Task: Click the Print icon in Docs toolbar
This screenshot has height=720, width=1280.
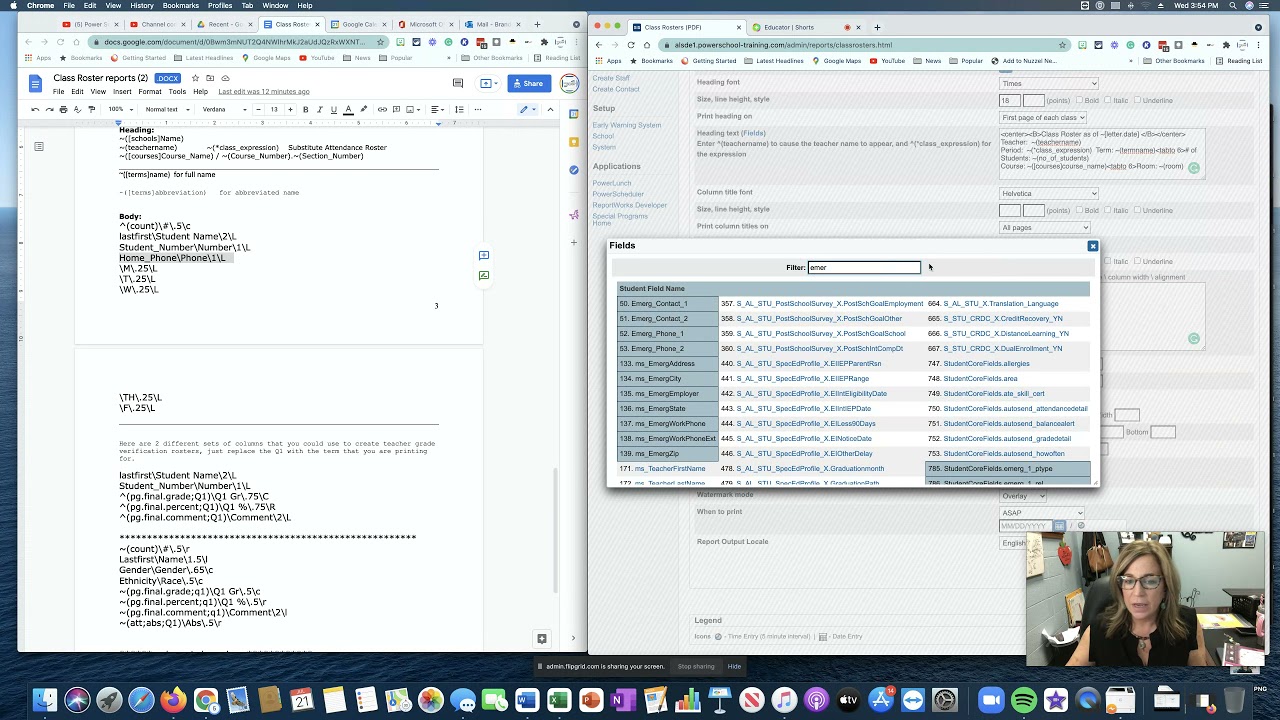Action: coord(63,109)
